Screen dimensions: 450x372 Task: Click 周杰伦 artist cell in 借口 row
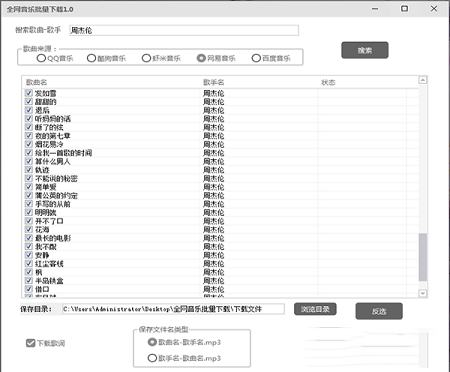point(214,289)
